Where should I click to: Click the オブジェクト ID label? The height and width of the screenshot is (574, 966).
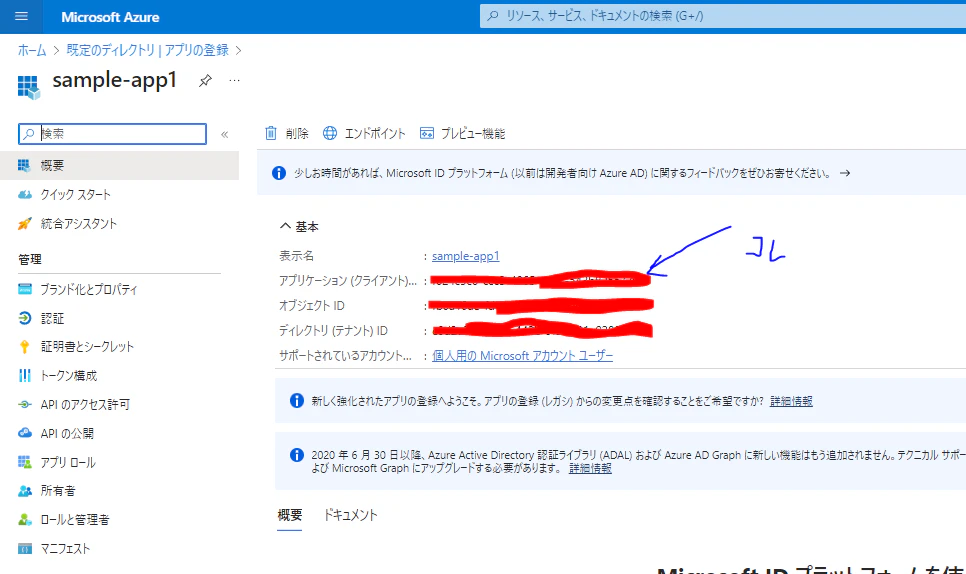[x=312, y=305]
